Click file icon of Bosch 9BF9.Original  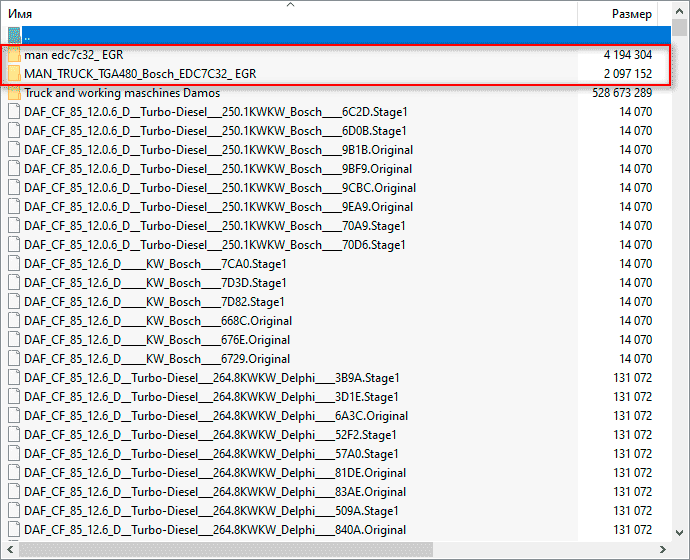(14, 169)
